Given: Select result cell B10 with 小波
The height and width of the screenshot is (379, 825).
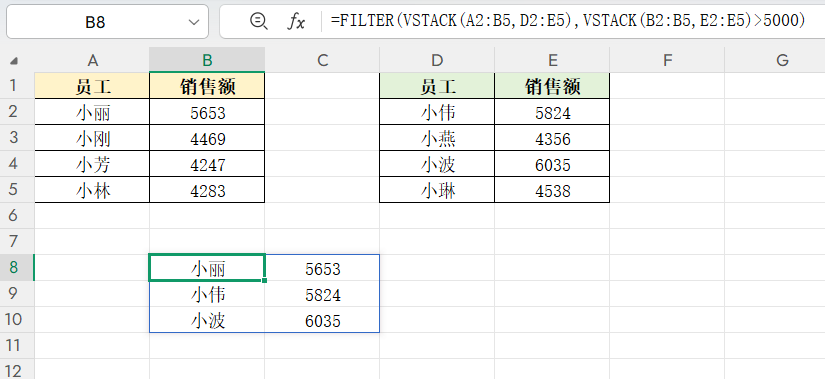Looking at the screenshot, I should [207, 320].
